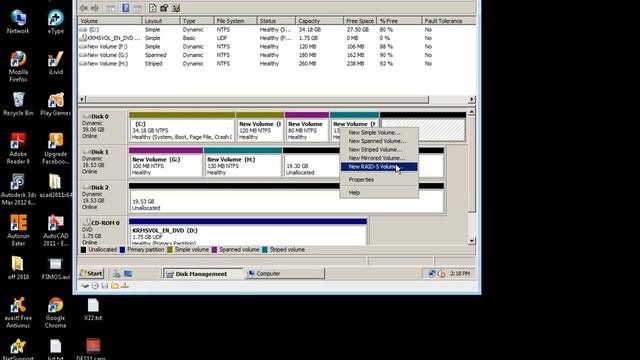Sort list by the Volume column header
Viewport: 640px width, 360px height.
(109, 21)
